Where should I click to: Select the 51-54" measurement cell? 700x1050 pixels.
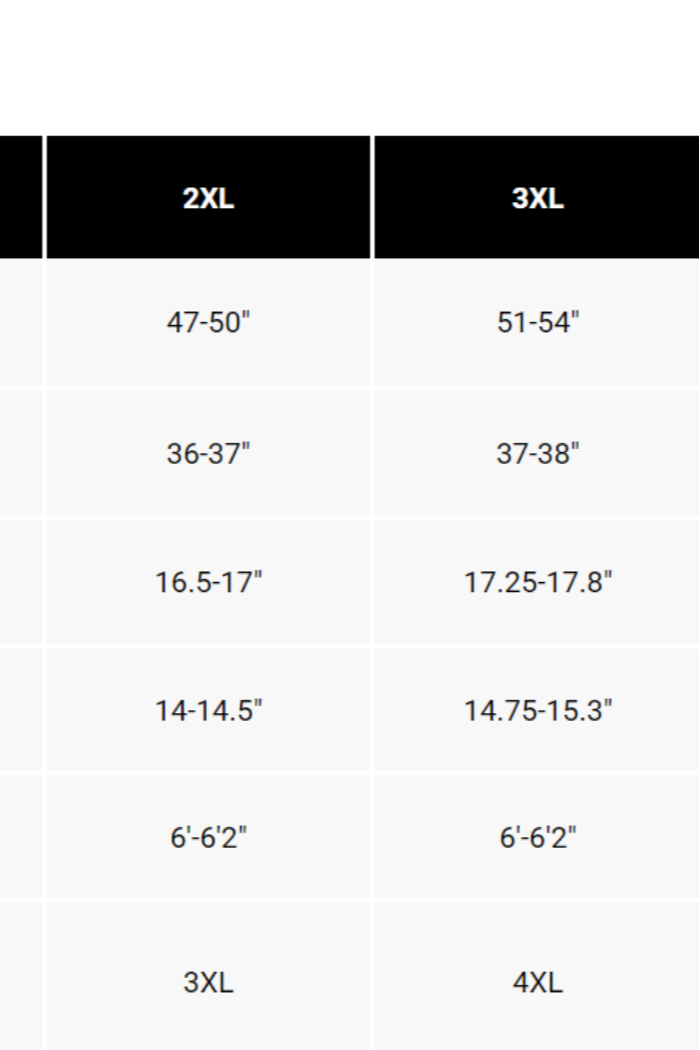click(538, 323)
